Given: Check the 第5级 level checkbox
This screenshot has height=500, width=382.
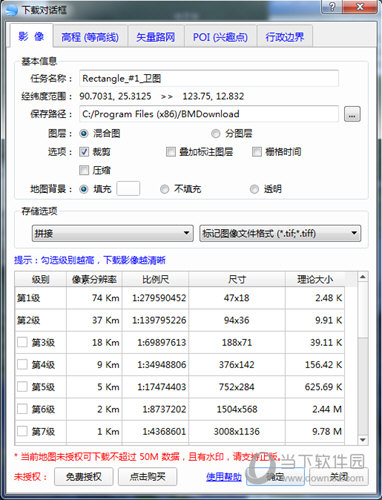Looking at the screenshot, I should [22, 387].
